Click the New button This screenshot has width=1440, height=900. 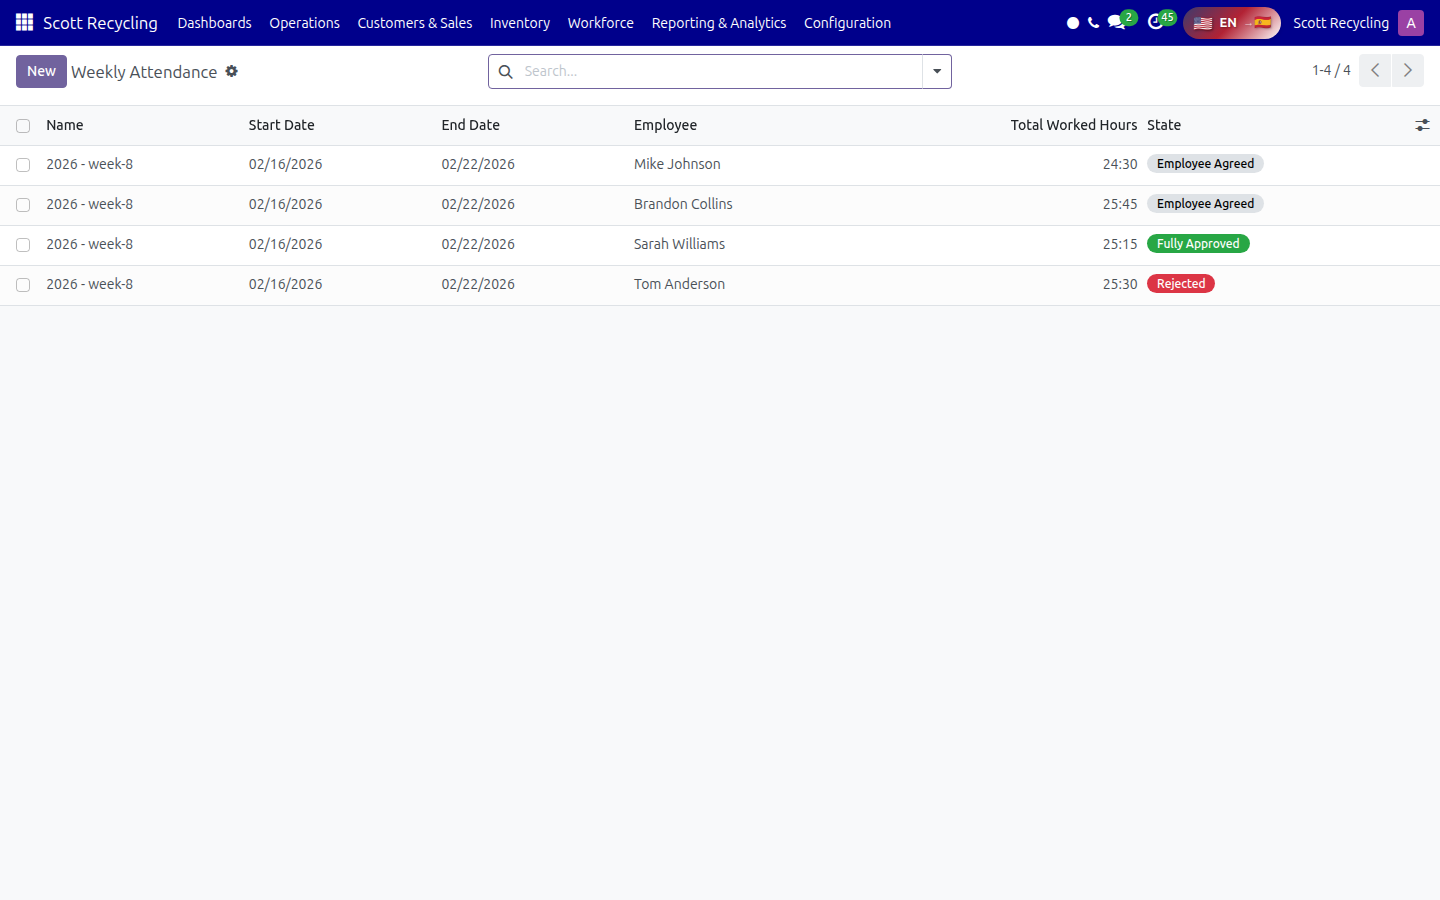tap(41, 71)
